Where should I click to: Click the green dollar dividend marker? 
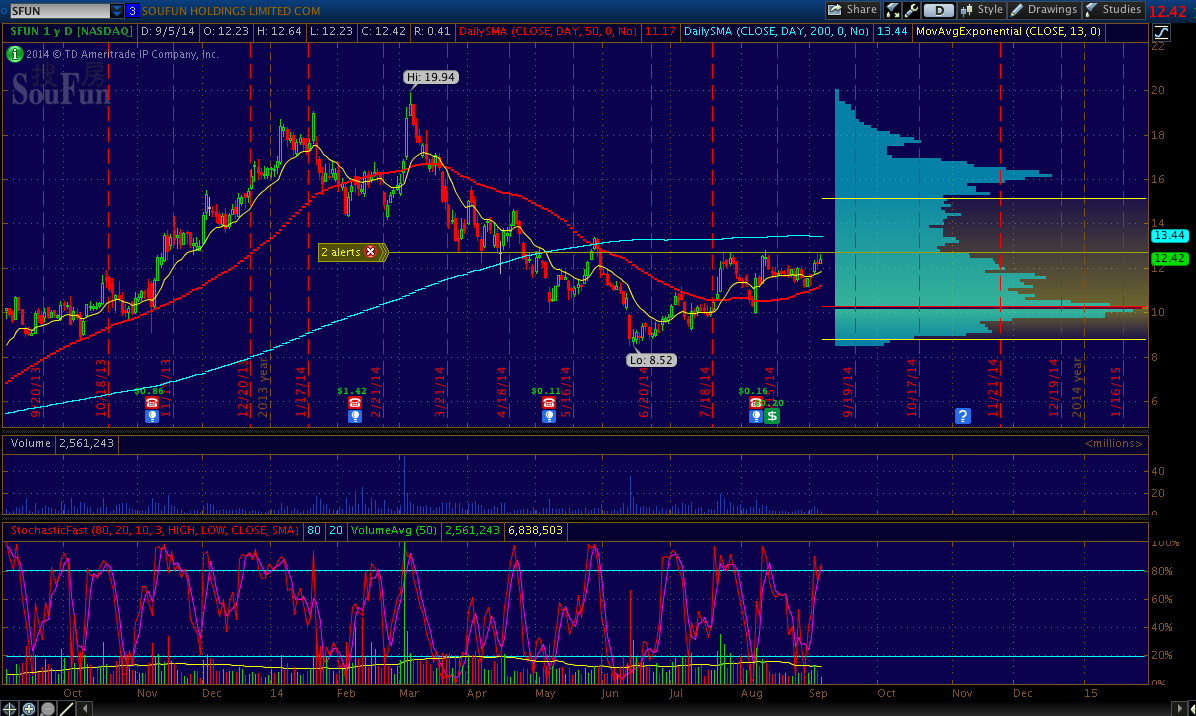tap(772, 416)
